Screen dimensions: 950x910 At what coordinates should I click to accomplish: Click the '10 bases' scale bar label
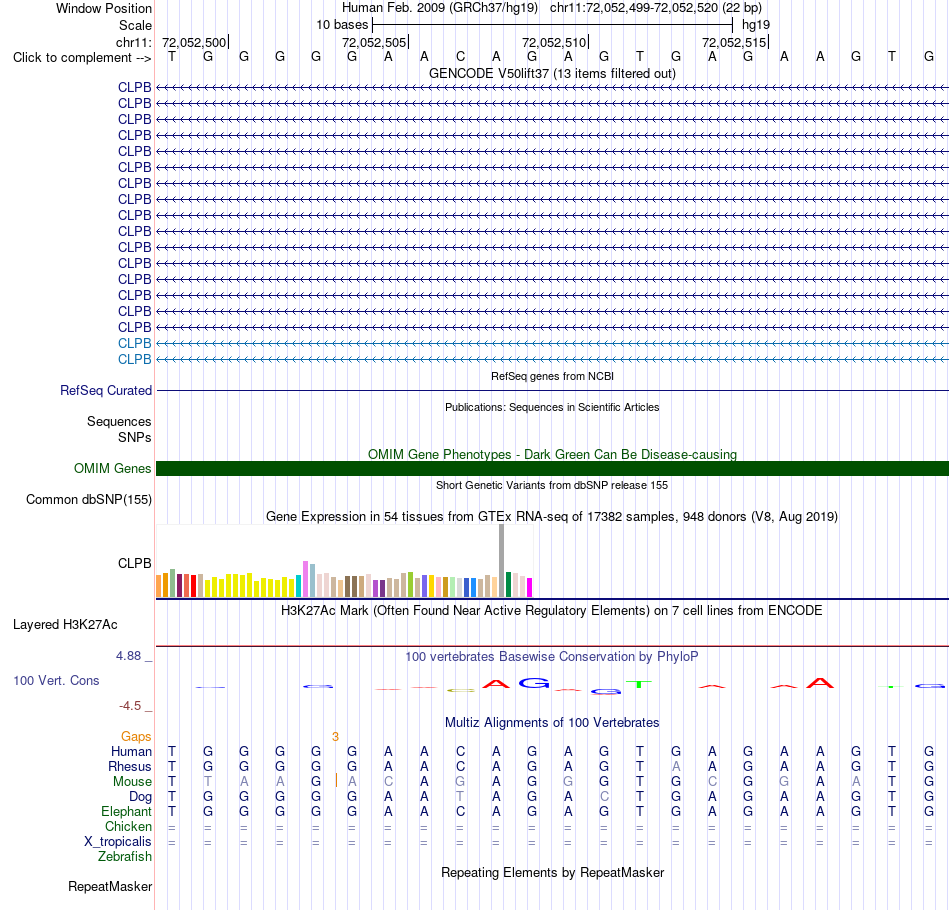[342, 25]
